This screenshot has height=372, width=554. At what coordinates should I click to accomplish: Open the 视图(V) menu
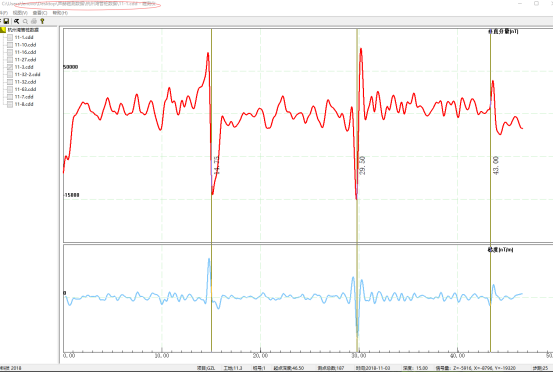click(x=20, y=13)
